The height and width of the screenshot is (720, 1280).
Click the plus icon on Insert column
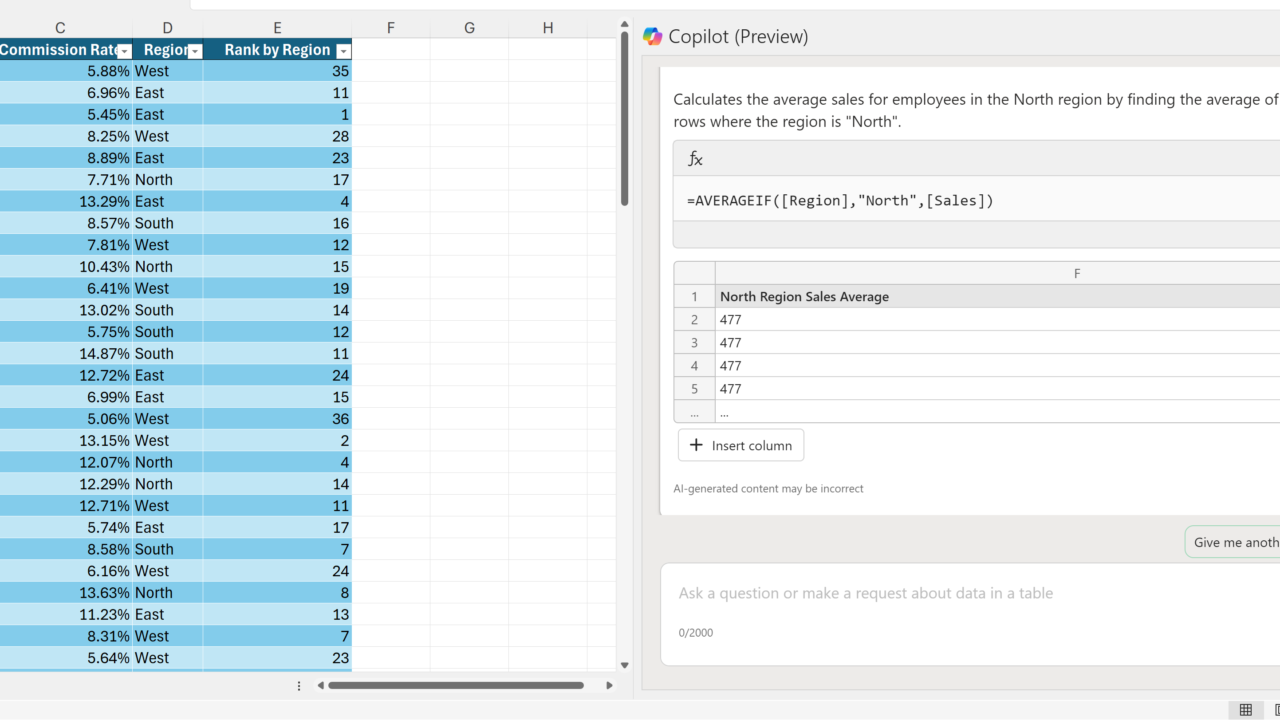tap(697, 446)
